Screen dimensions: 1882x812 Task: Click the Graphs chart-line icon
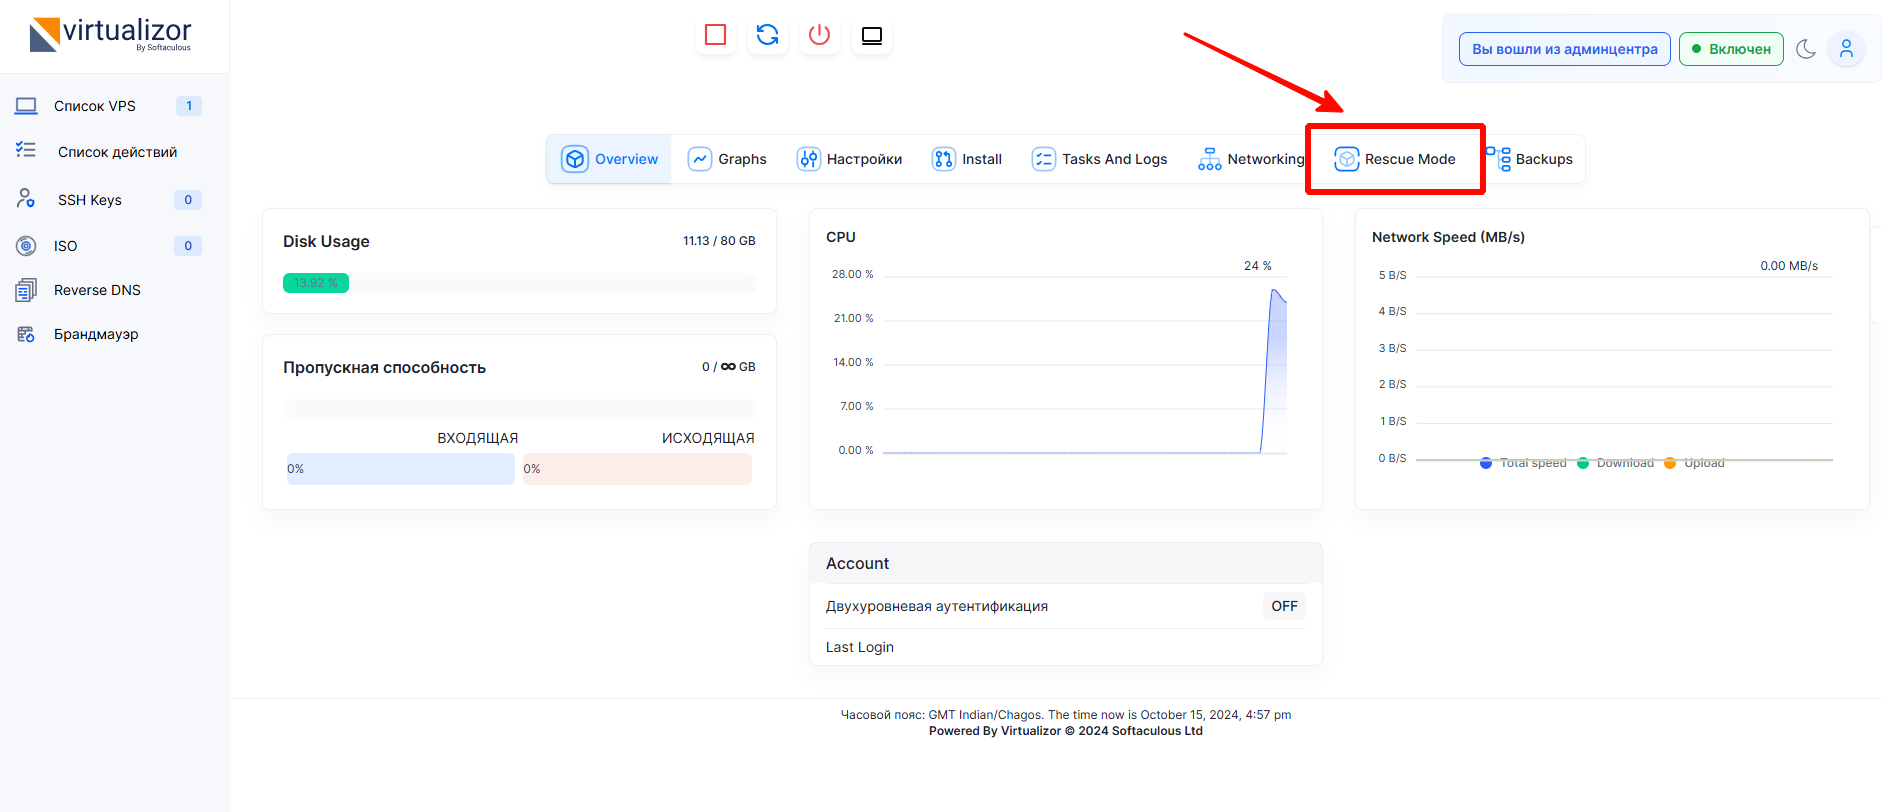click(700, 159)
